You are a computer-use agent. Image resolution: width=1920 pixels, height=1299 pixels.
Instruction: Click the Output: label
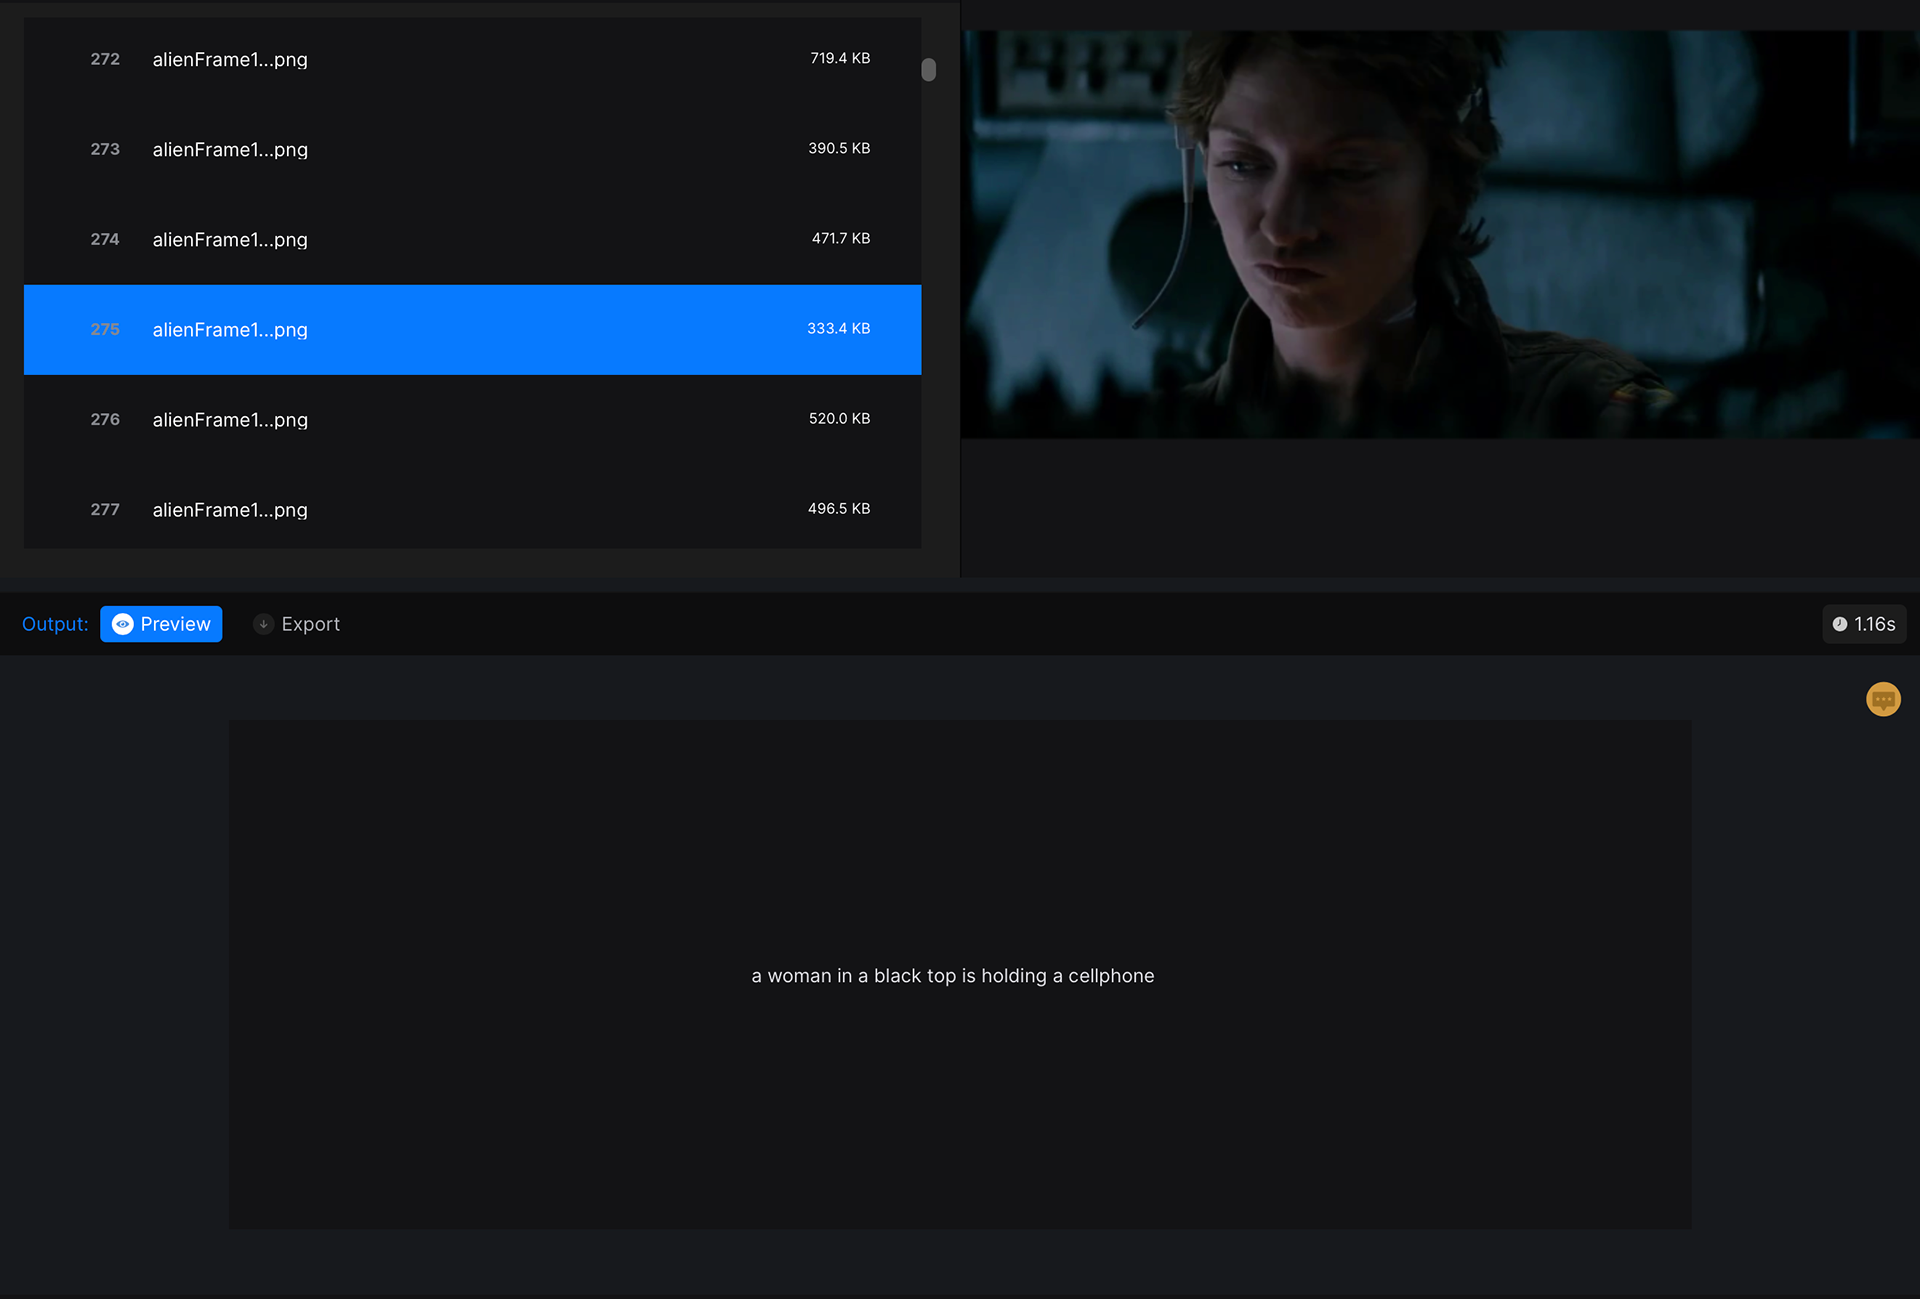point(55,624)
